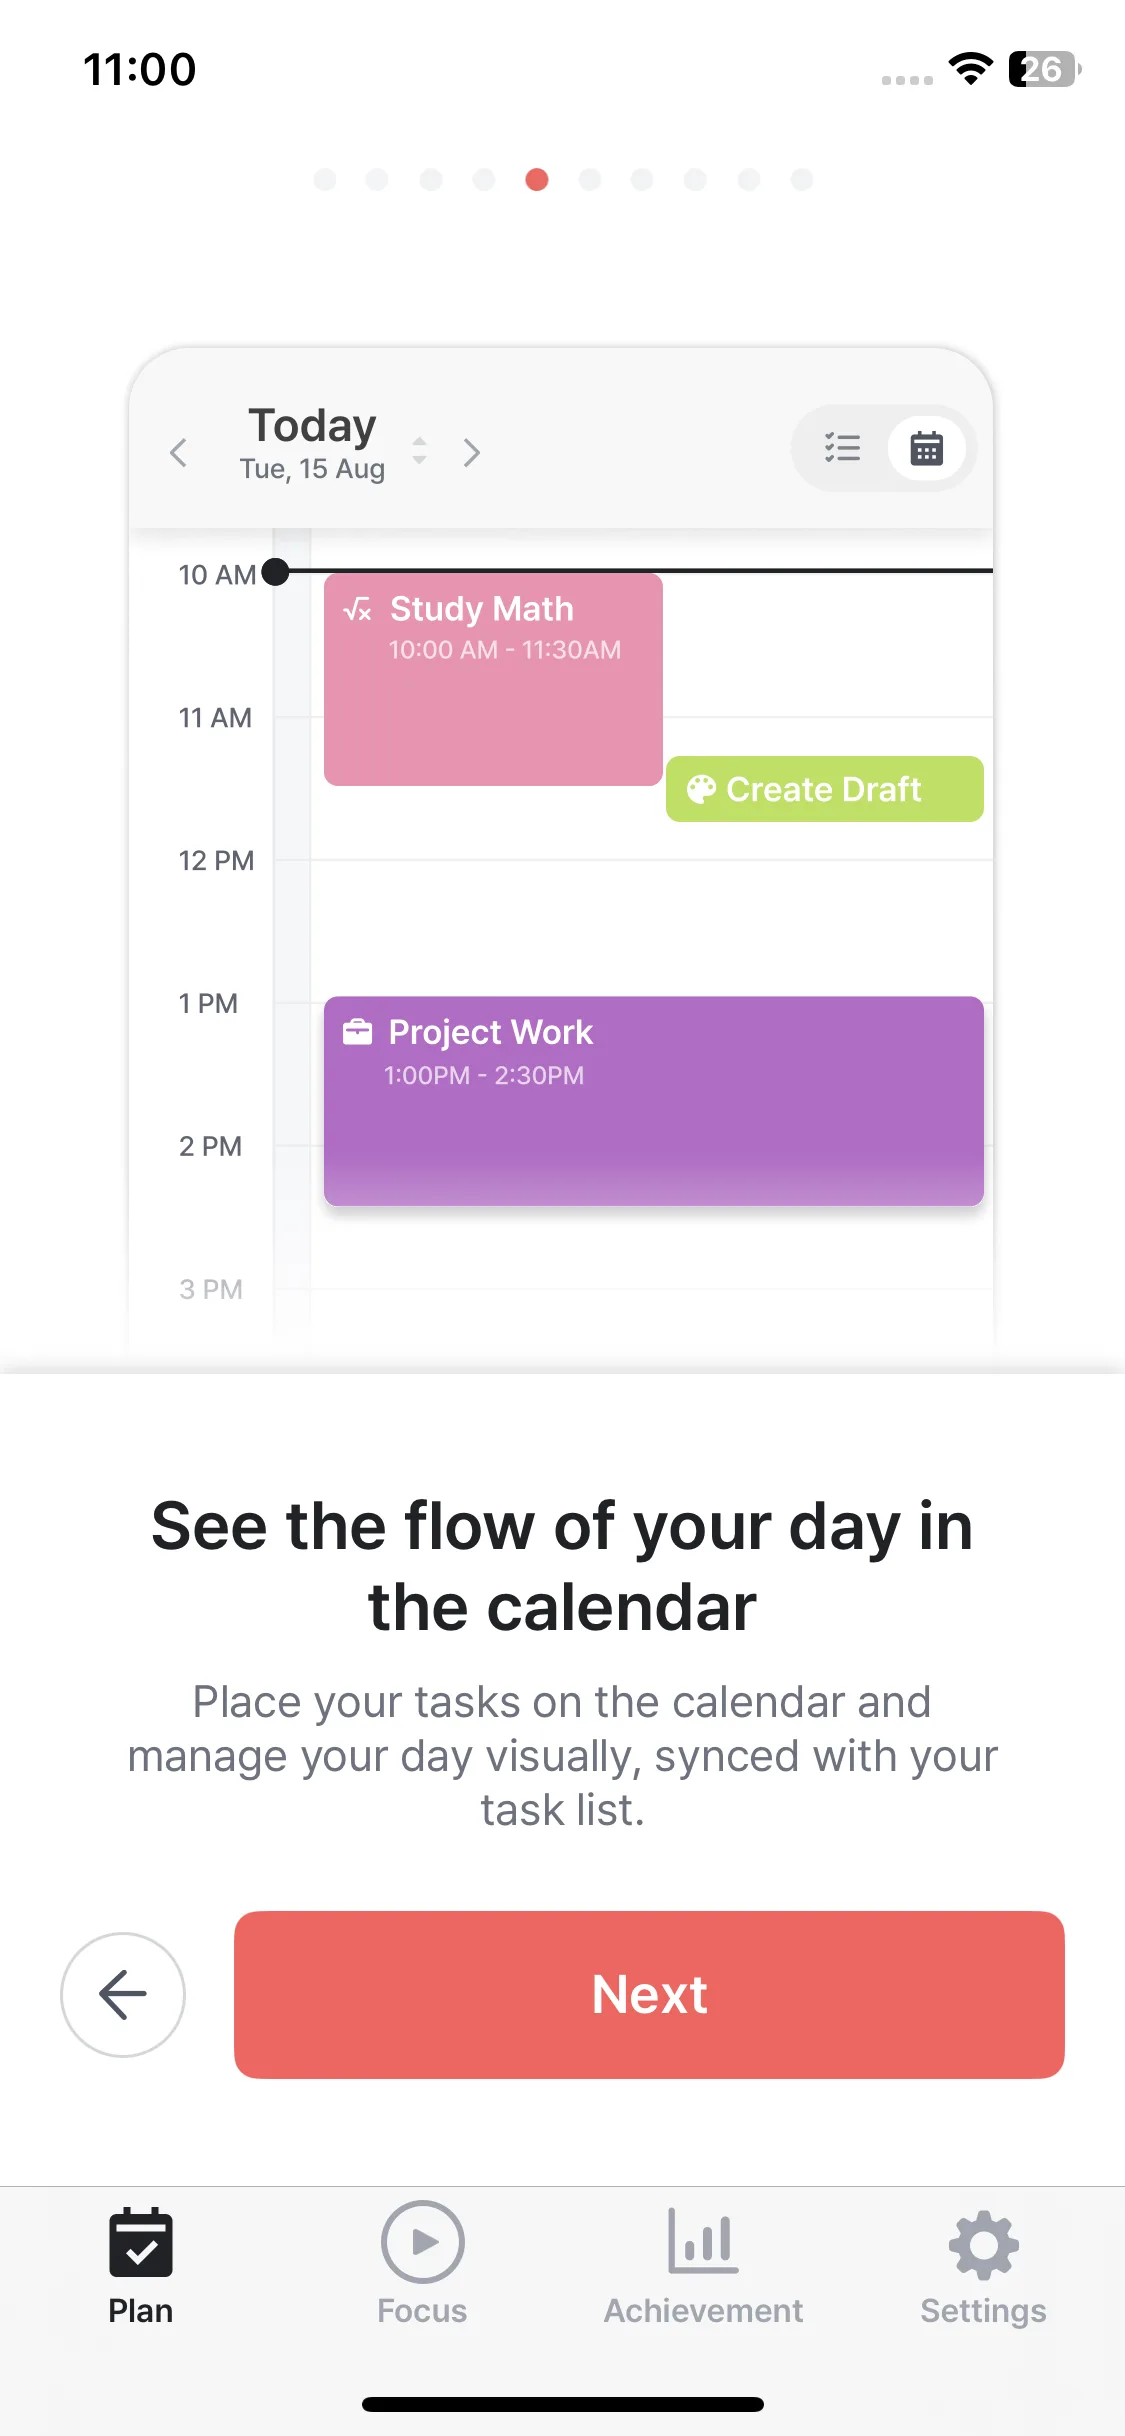This screenshot has width=1125, height=2436.
Task: Open the Achievement tab
Action: [703, 2266]
